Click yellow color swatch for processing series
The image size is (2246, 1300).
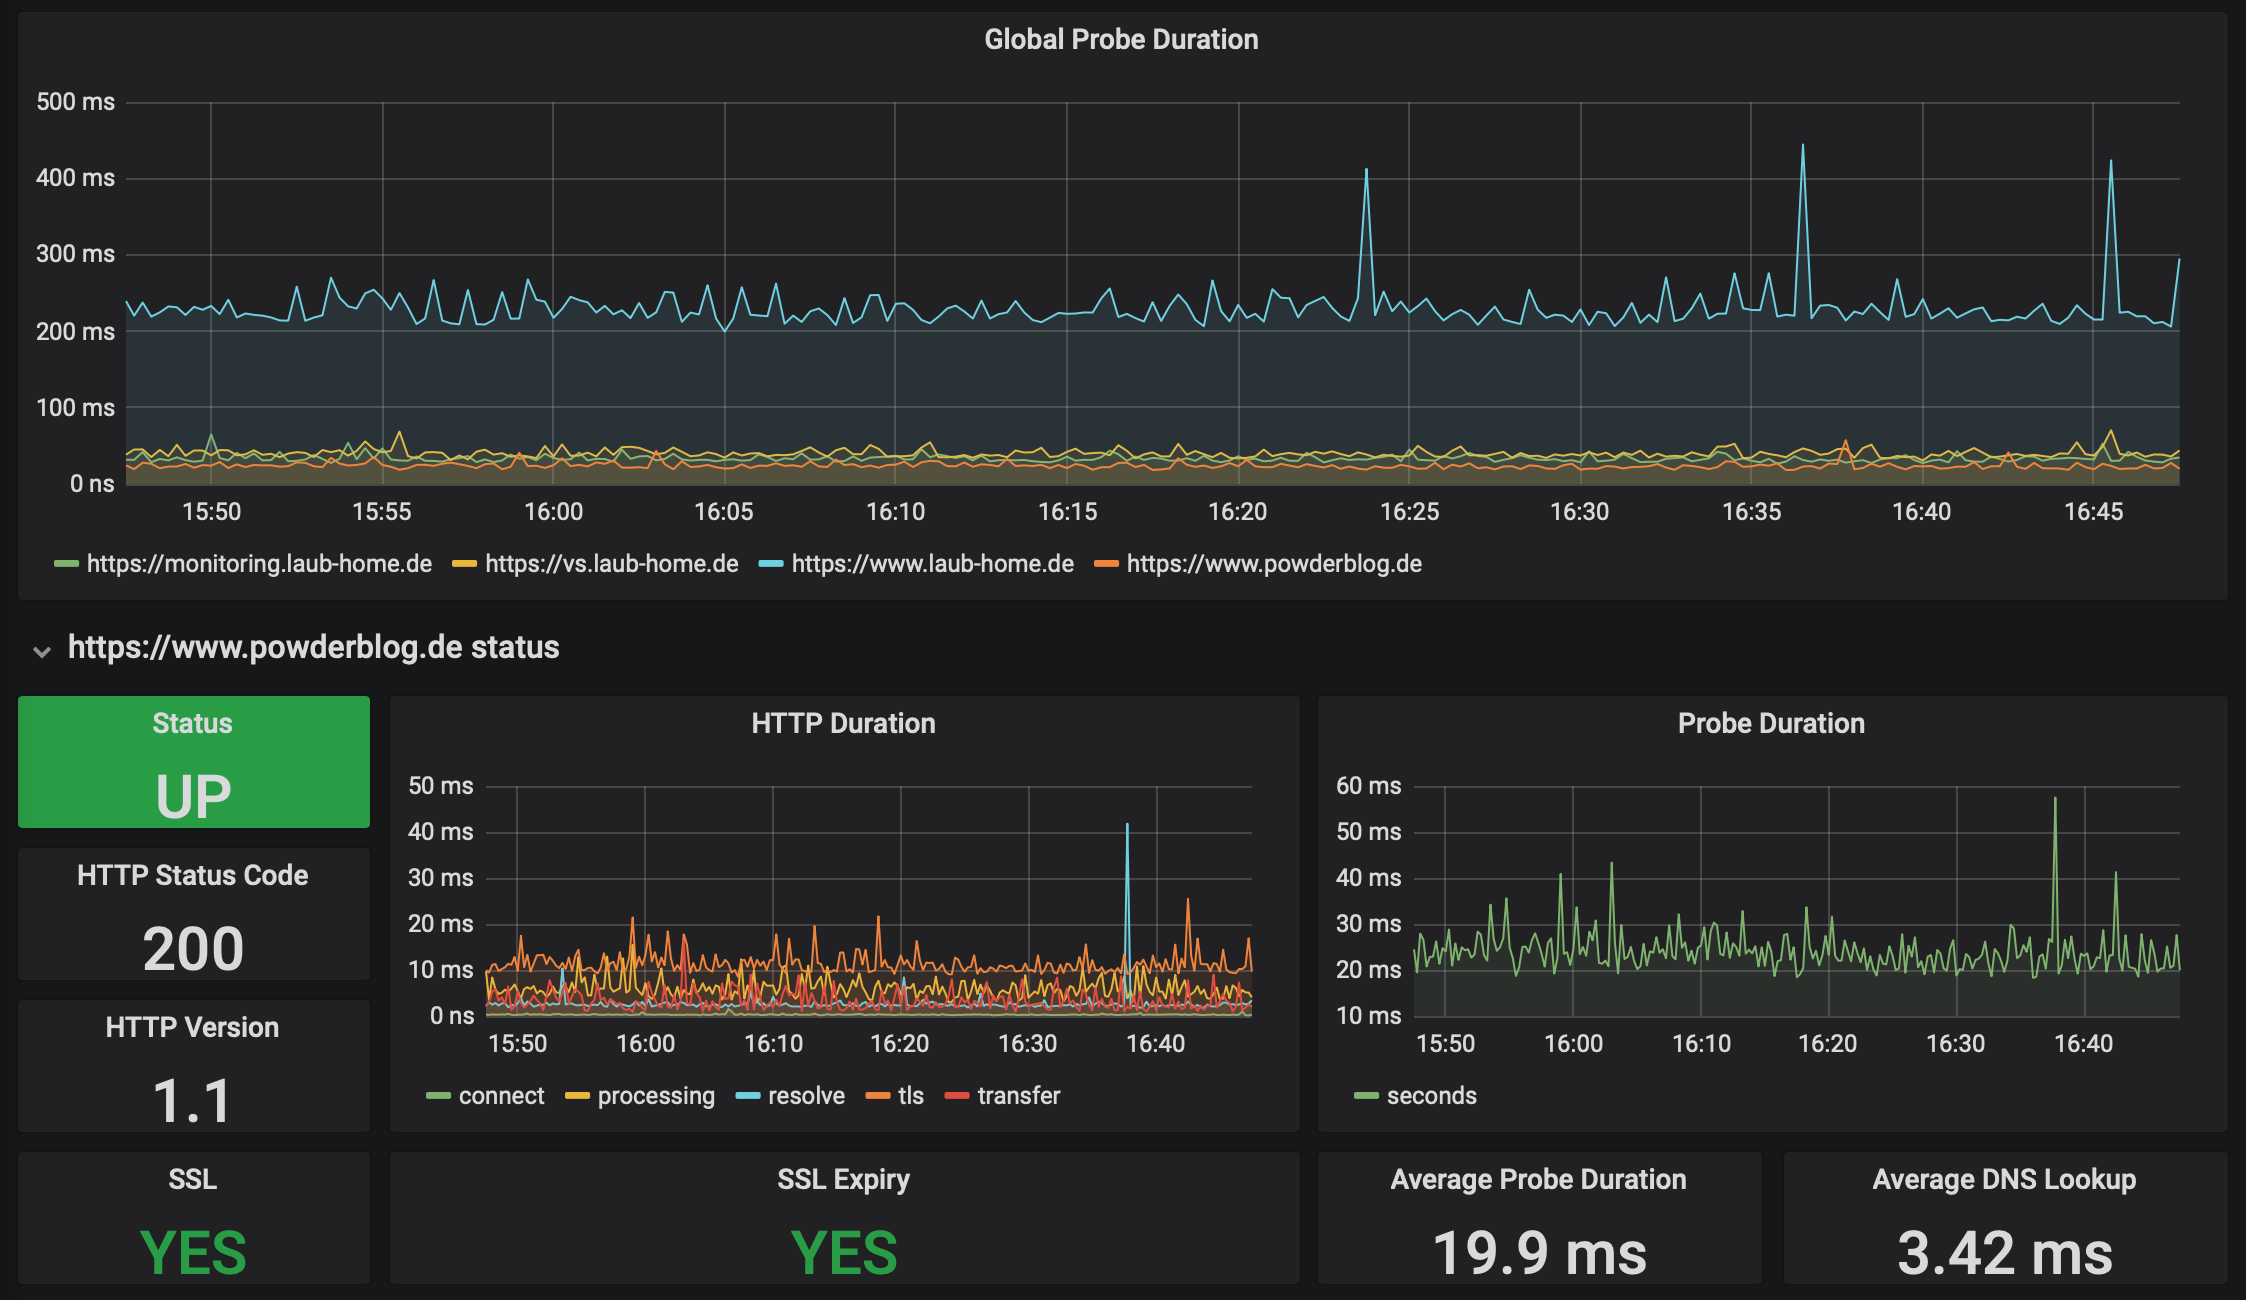click(577, 1096)
